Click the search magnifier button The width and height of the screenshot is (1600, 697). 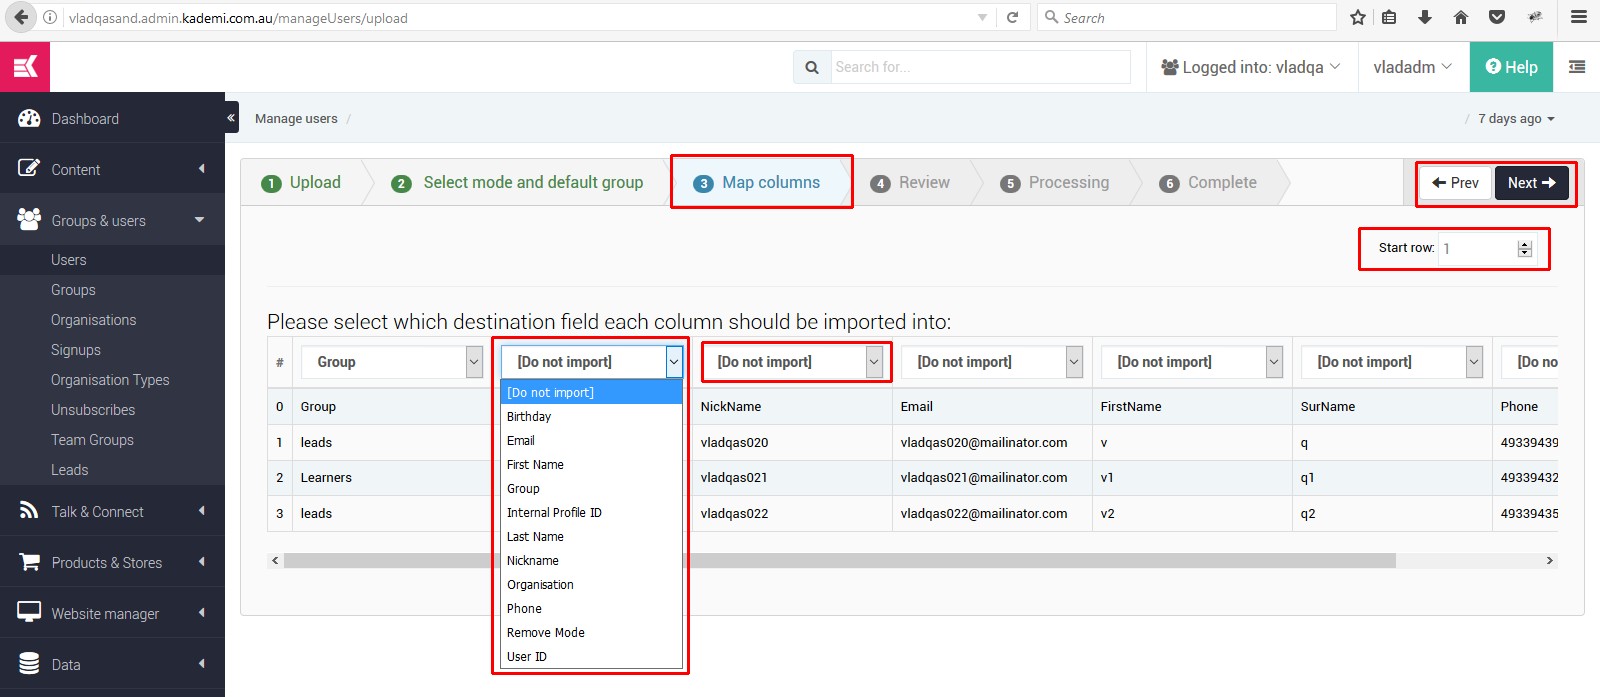pyautogui.click(x=812, y=67)
